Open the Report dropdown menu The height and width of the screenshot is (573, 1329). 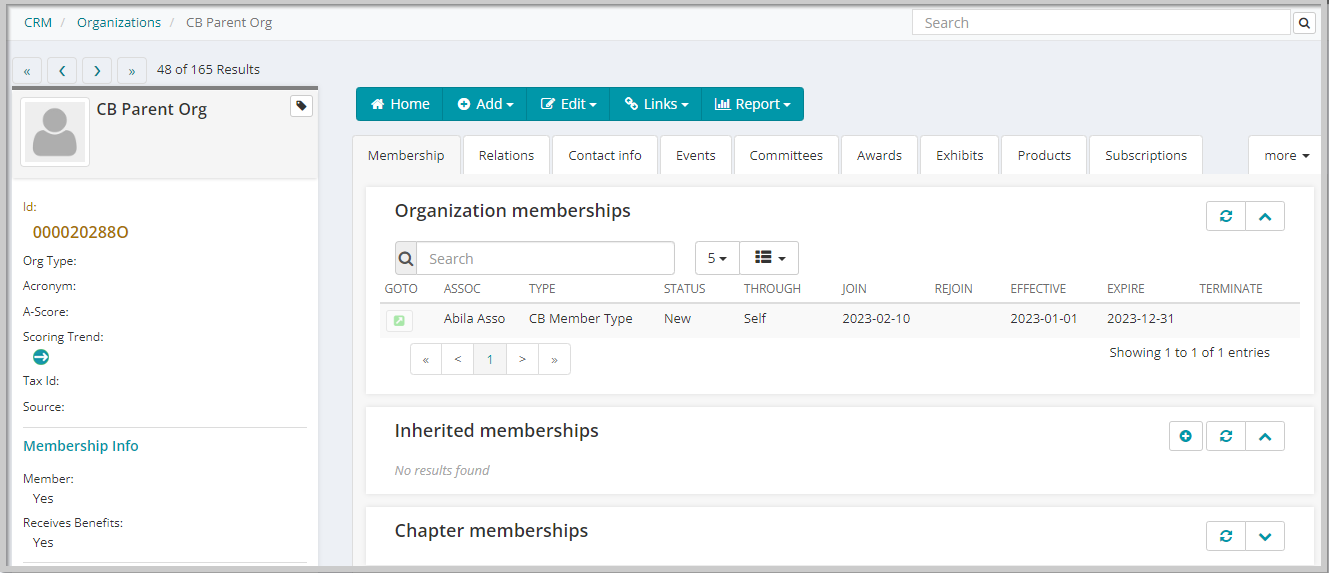[x=753, y=104]
